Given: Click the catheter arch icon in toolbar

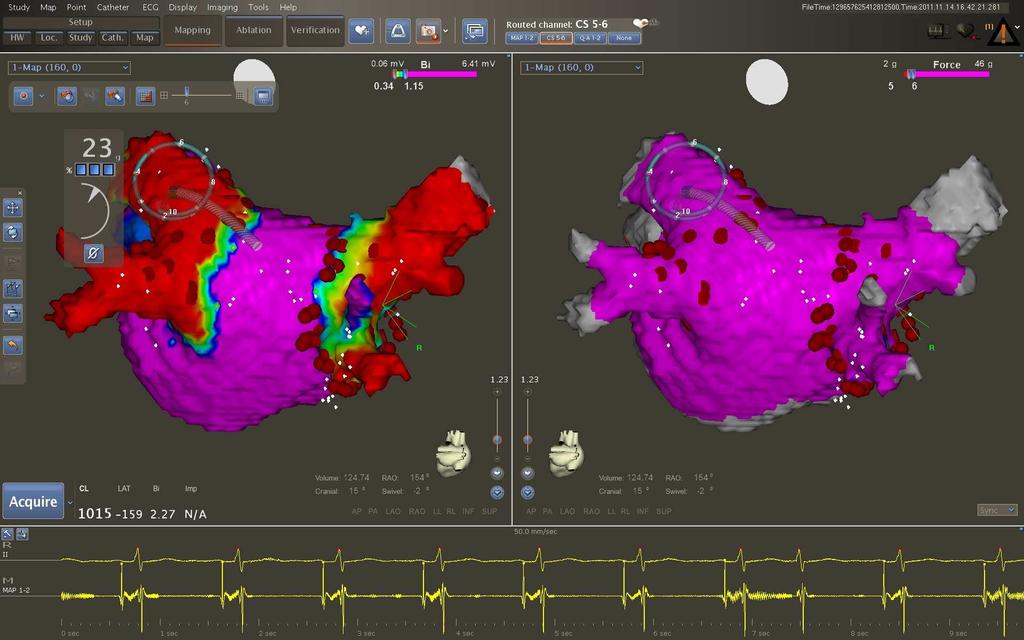Looking at the screenshot, I should (398, 31).
